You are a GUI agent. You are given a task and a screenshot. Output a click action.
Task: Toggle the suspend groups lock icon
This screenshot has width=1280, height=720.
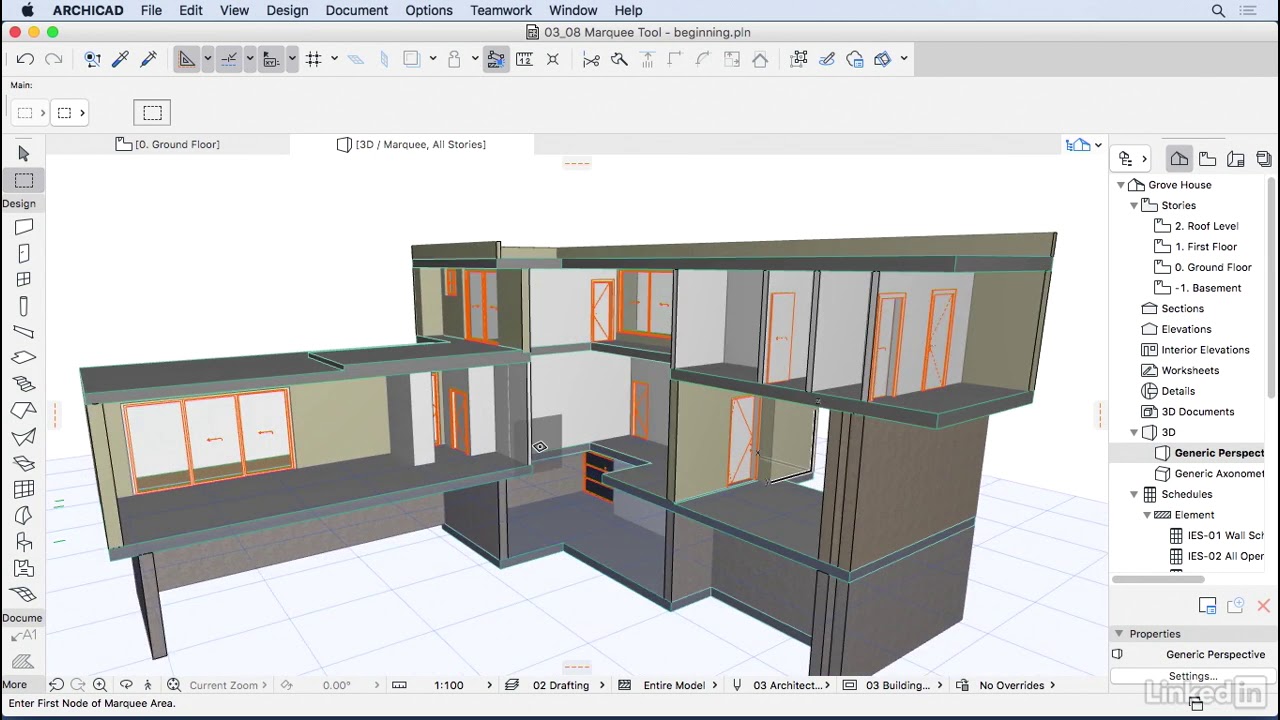(x=454, y=59)
